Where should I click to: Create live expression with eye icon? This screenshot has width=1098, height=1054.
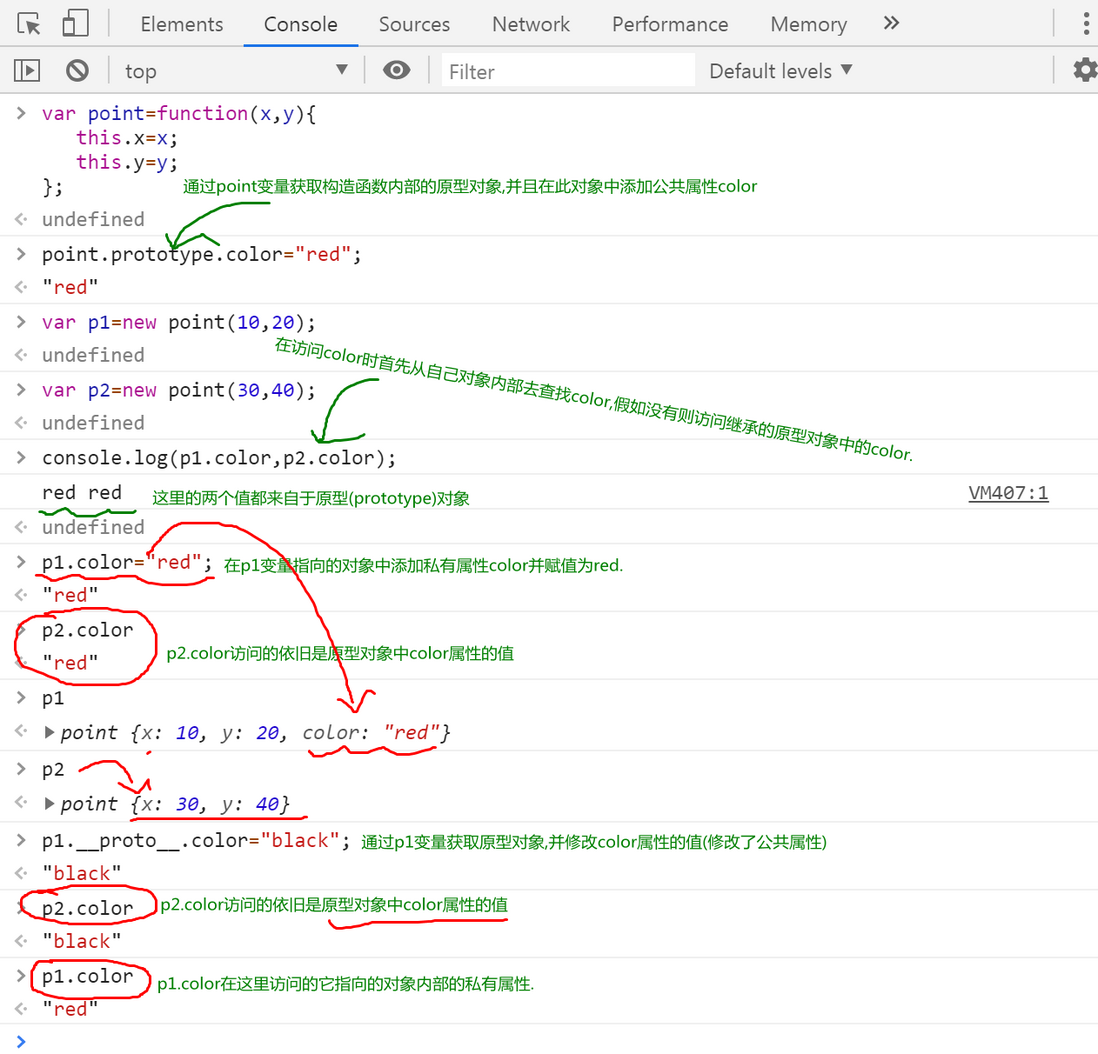(396, 70)
